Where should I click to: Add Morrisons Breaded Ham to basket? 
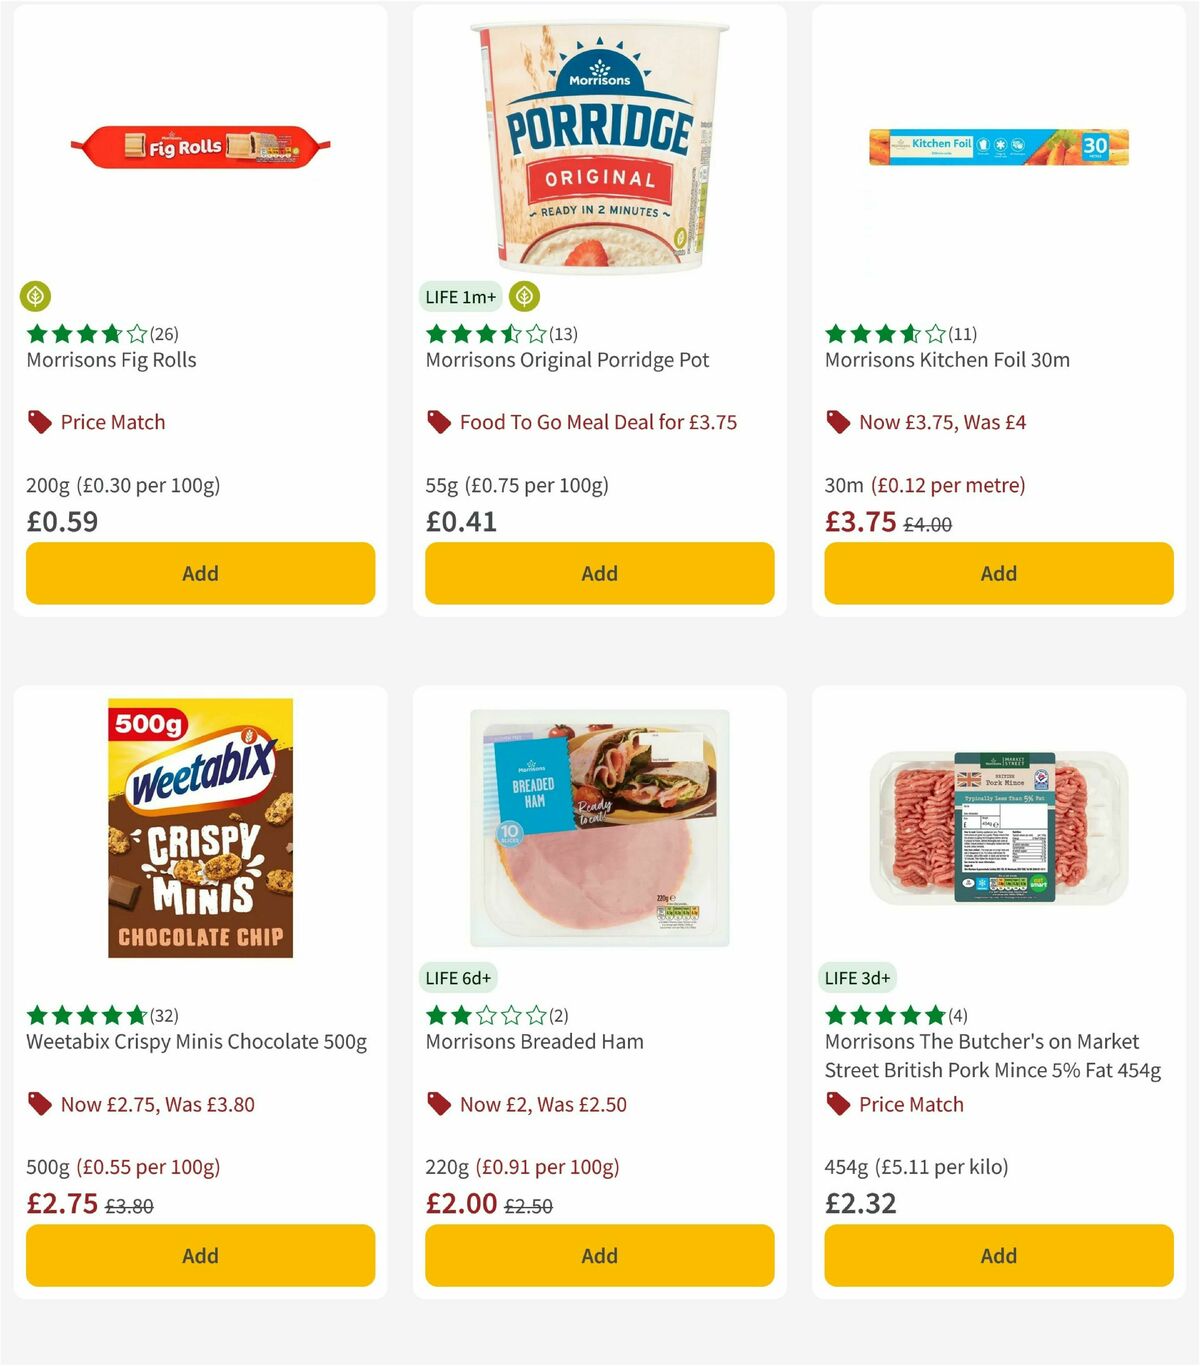point(598,1255)
